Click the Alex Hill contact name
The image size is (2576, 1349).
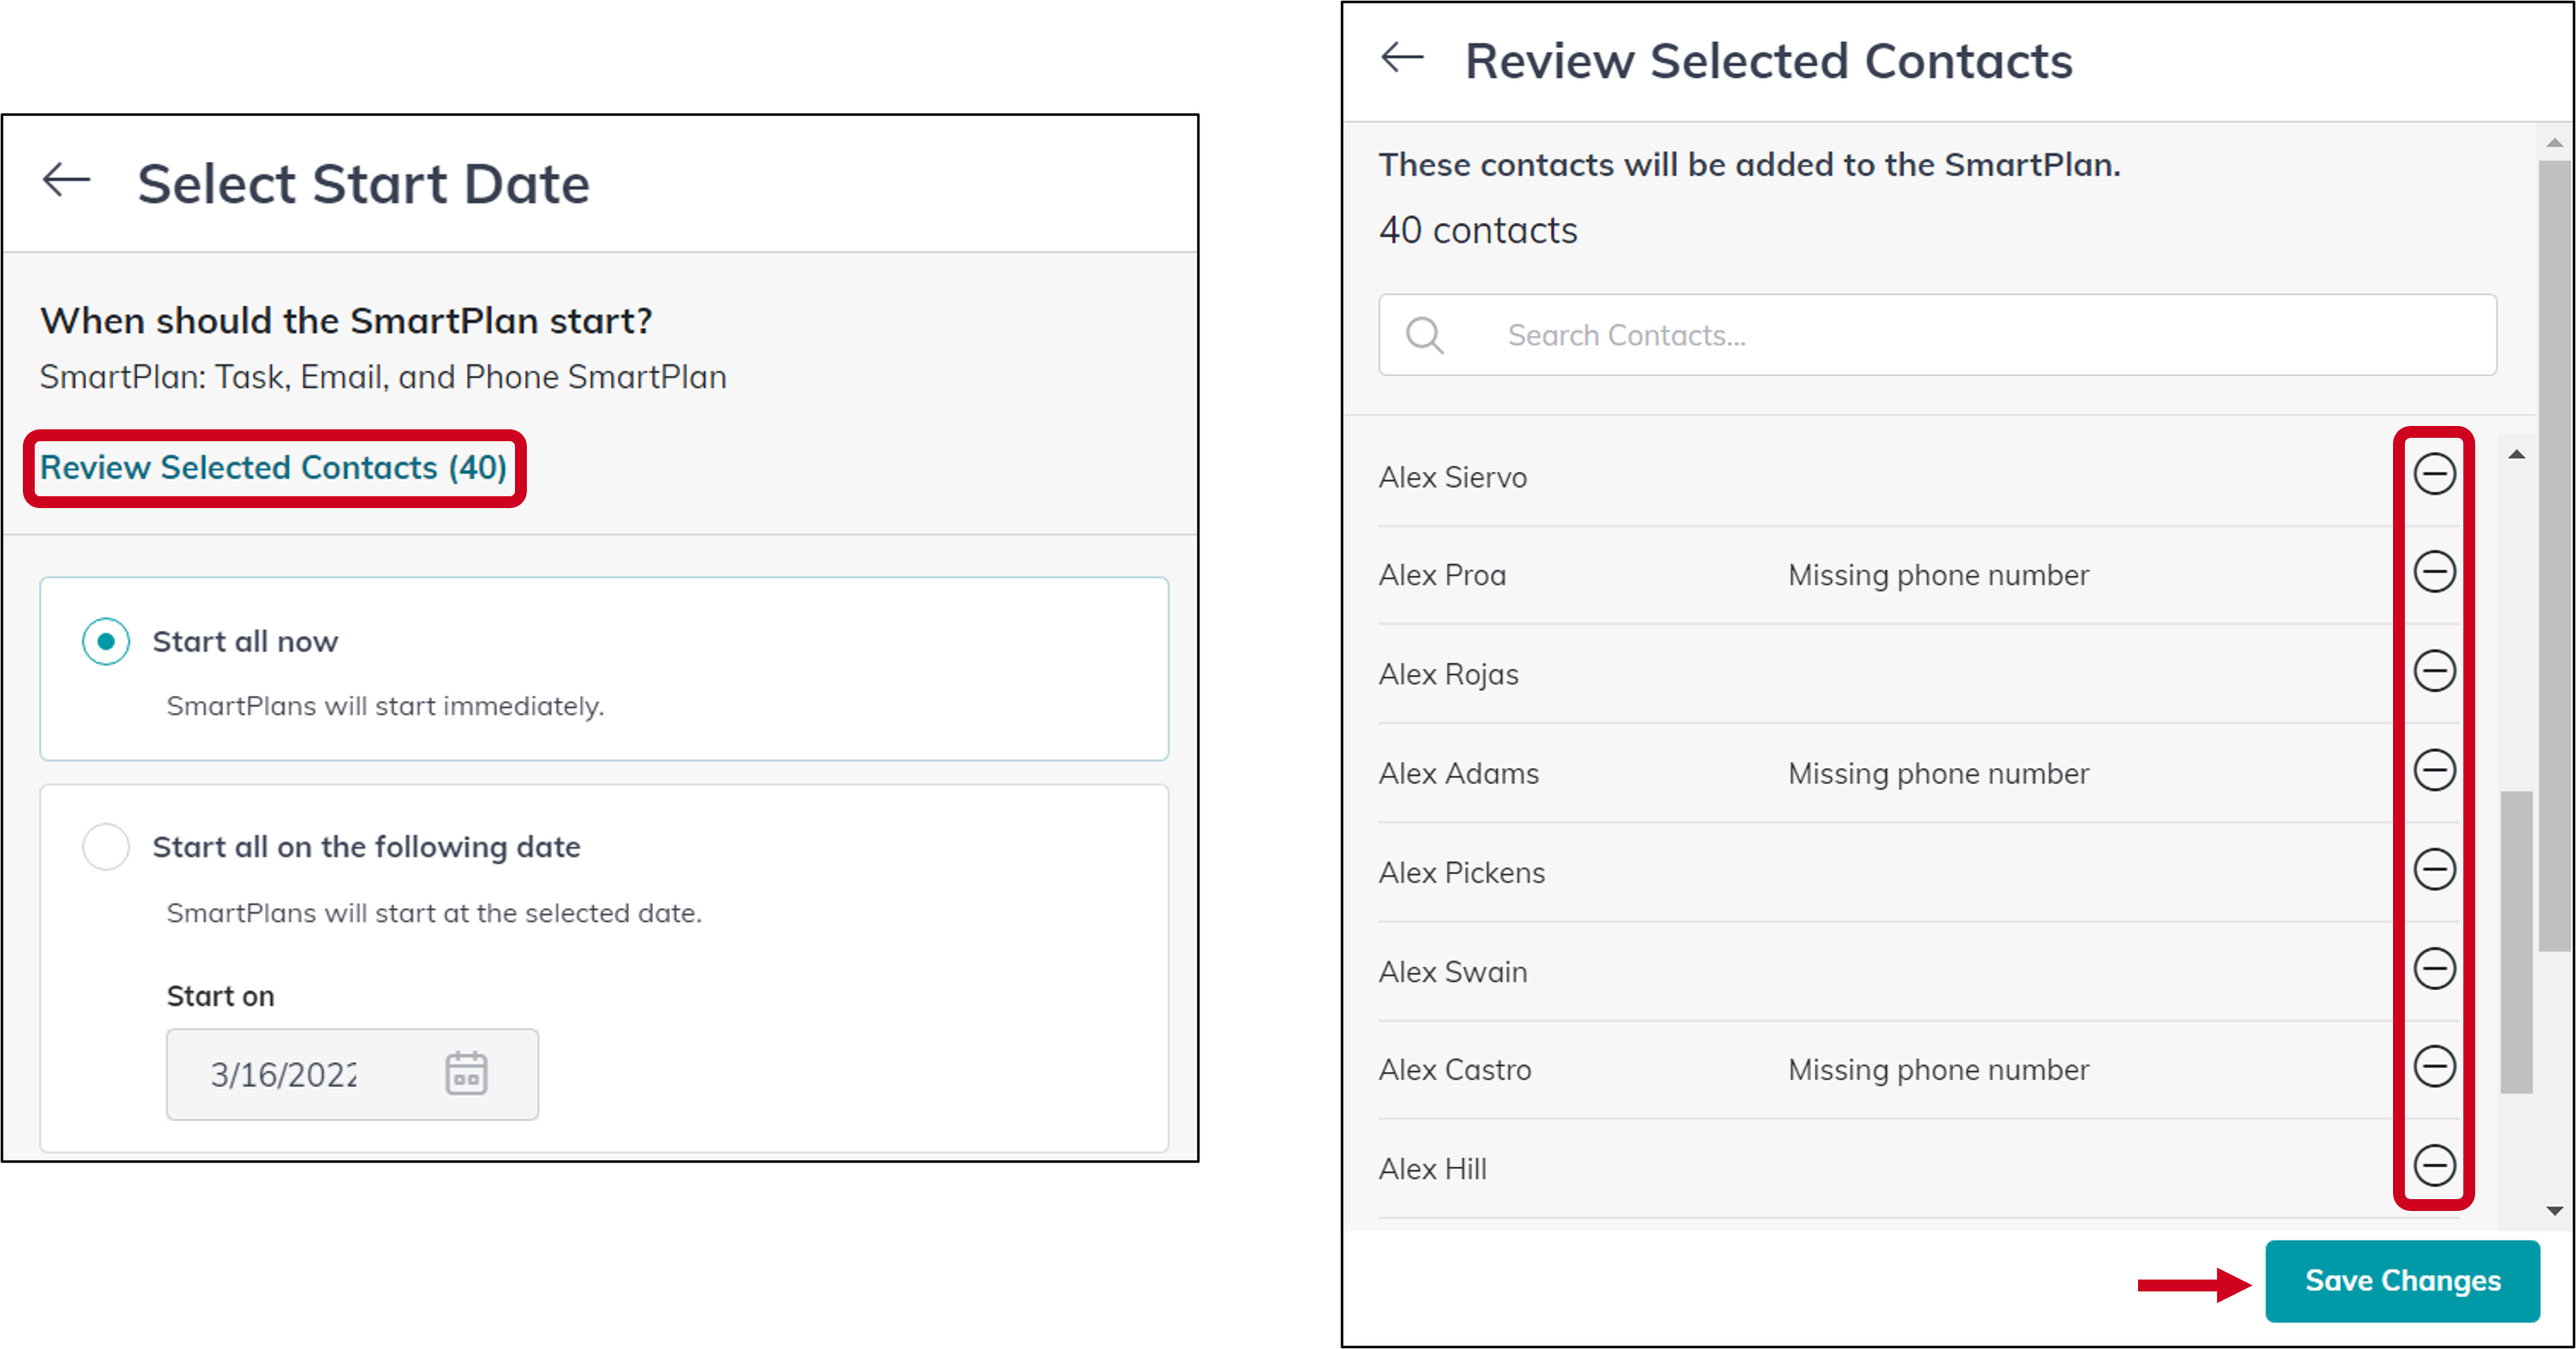click(1433, 1168)
